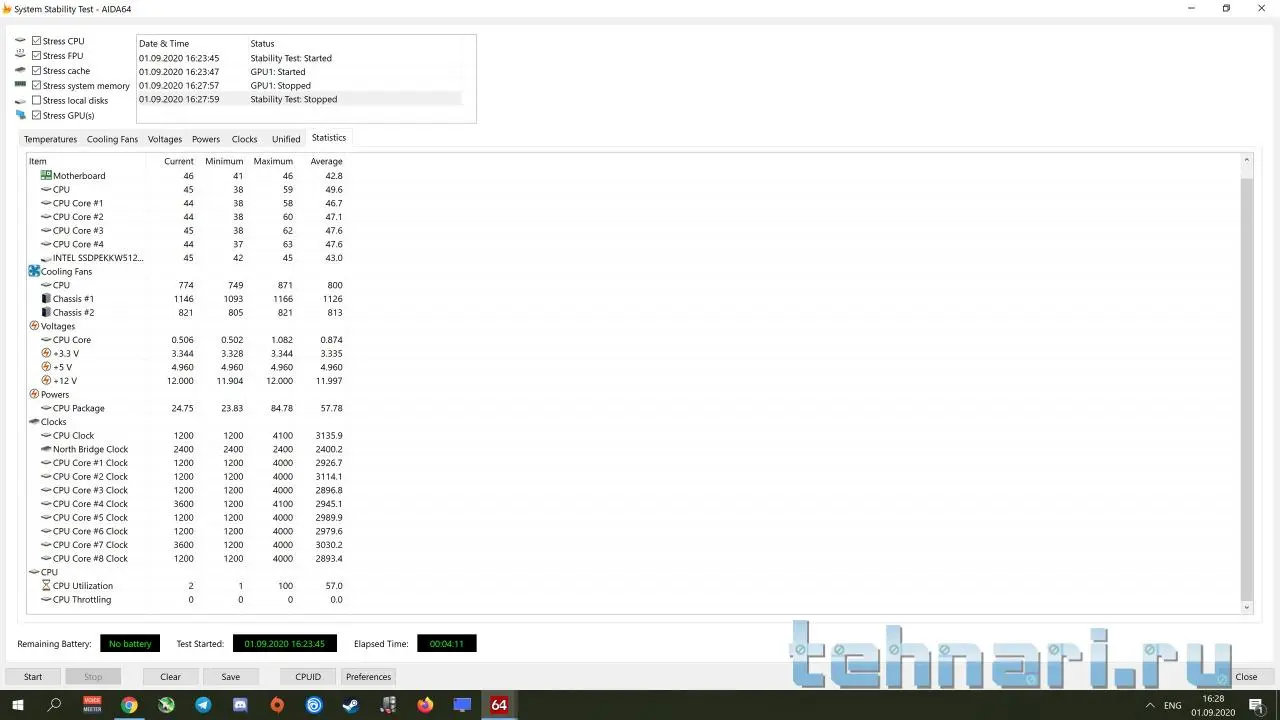Click the Cooling Fans category fan icon
This screenshot has height=720, width=1280.
point(34,271)
